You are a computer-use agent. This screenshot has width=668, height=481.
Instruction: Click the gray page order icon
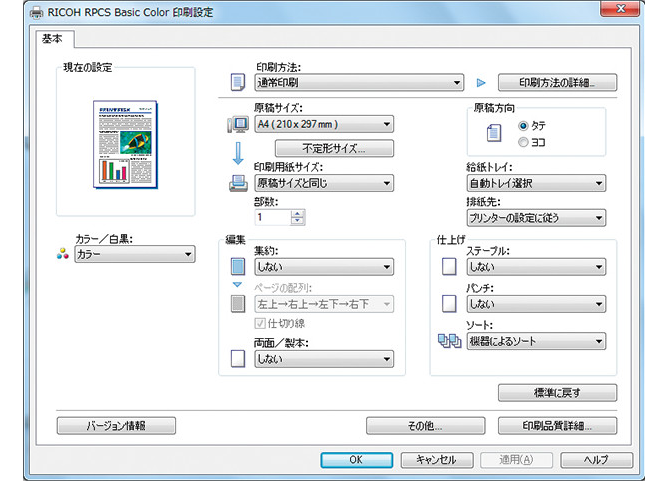pos(238,304)
